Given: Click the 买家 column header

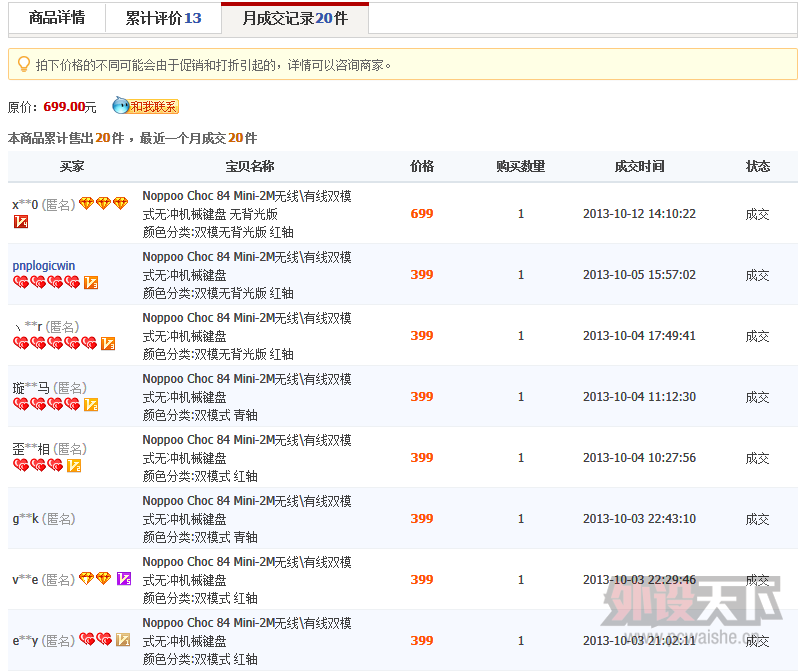Looking at the screenshot, I should (72, 166).
